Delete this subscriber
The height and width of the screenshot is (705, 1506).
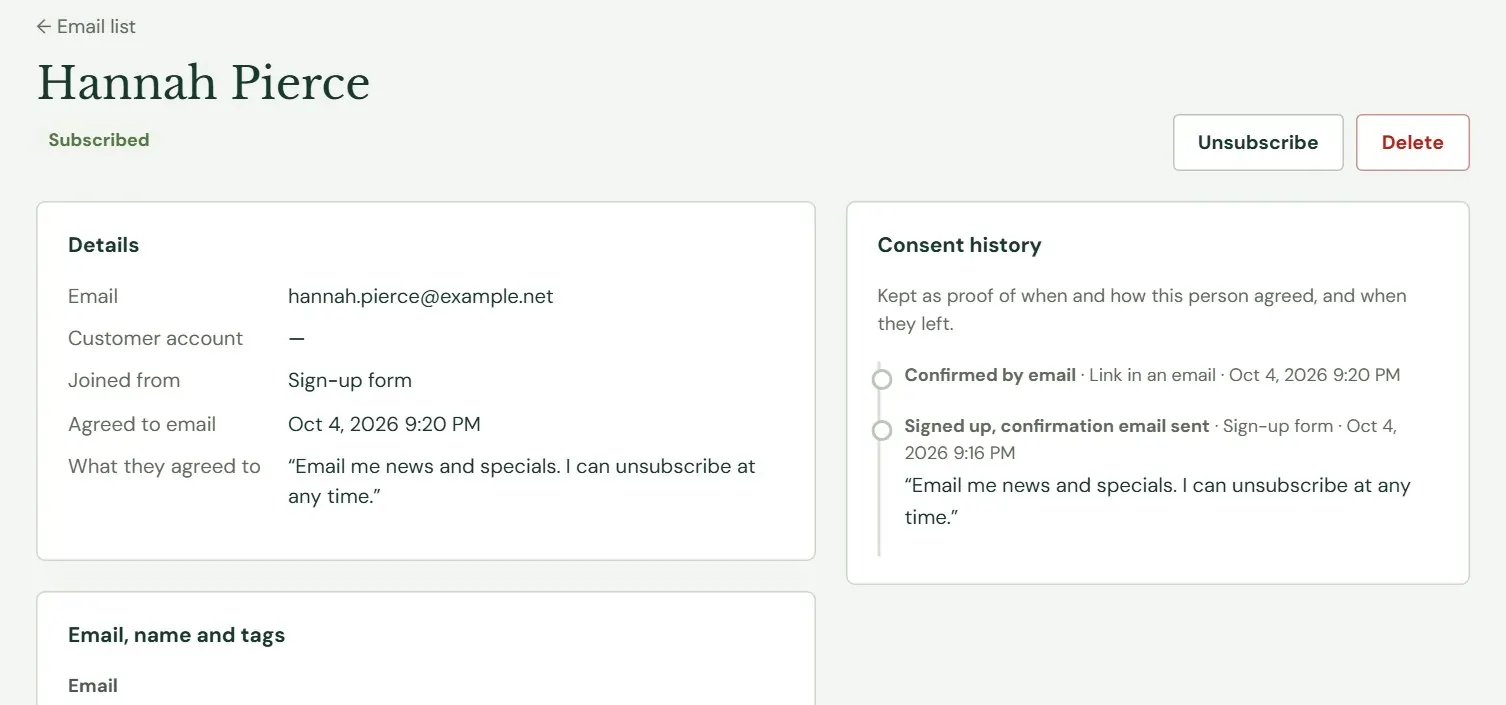click(x=1412, y=142)
